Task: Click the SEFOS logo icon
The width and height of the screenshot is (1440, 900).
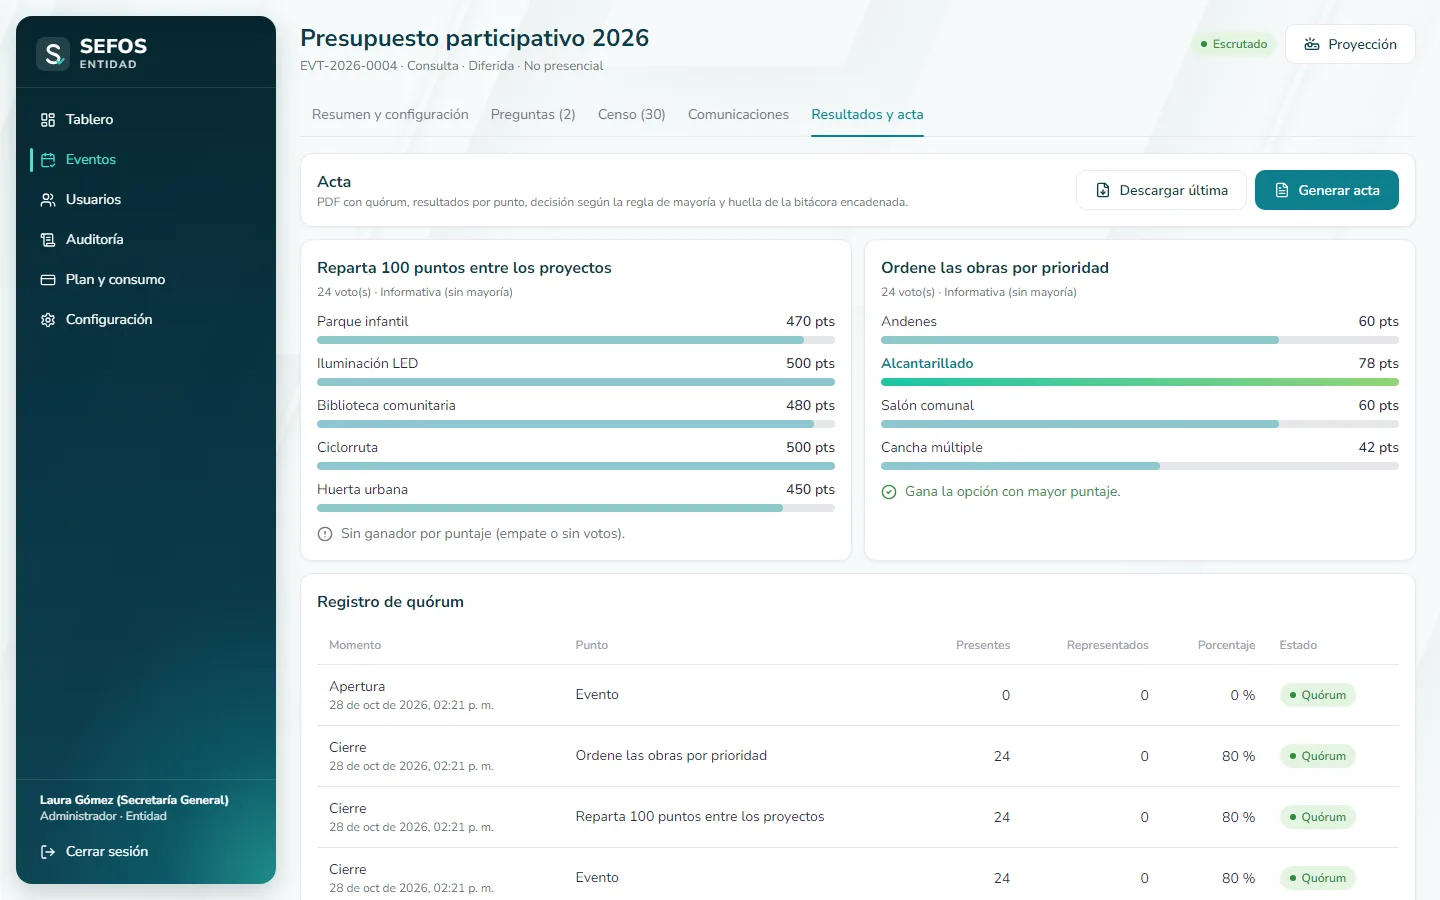Action: 53,53
